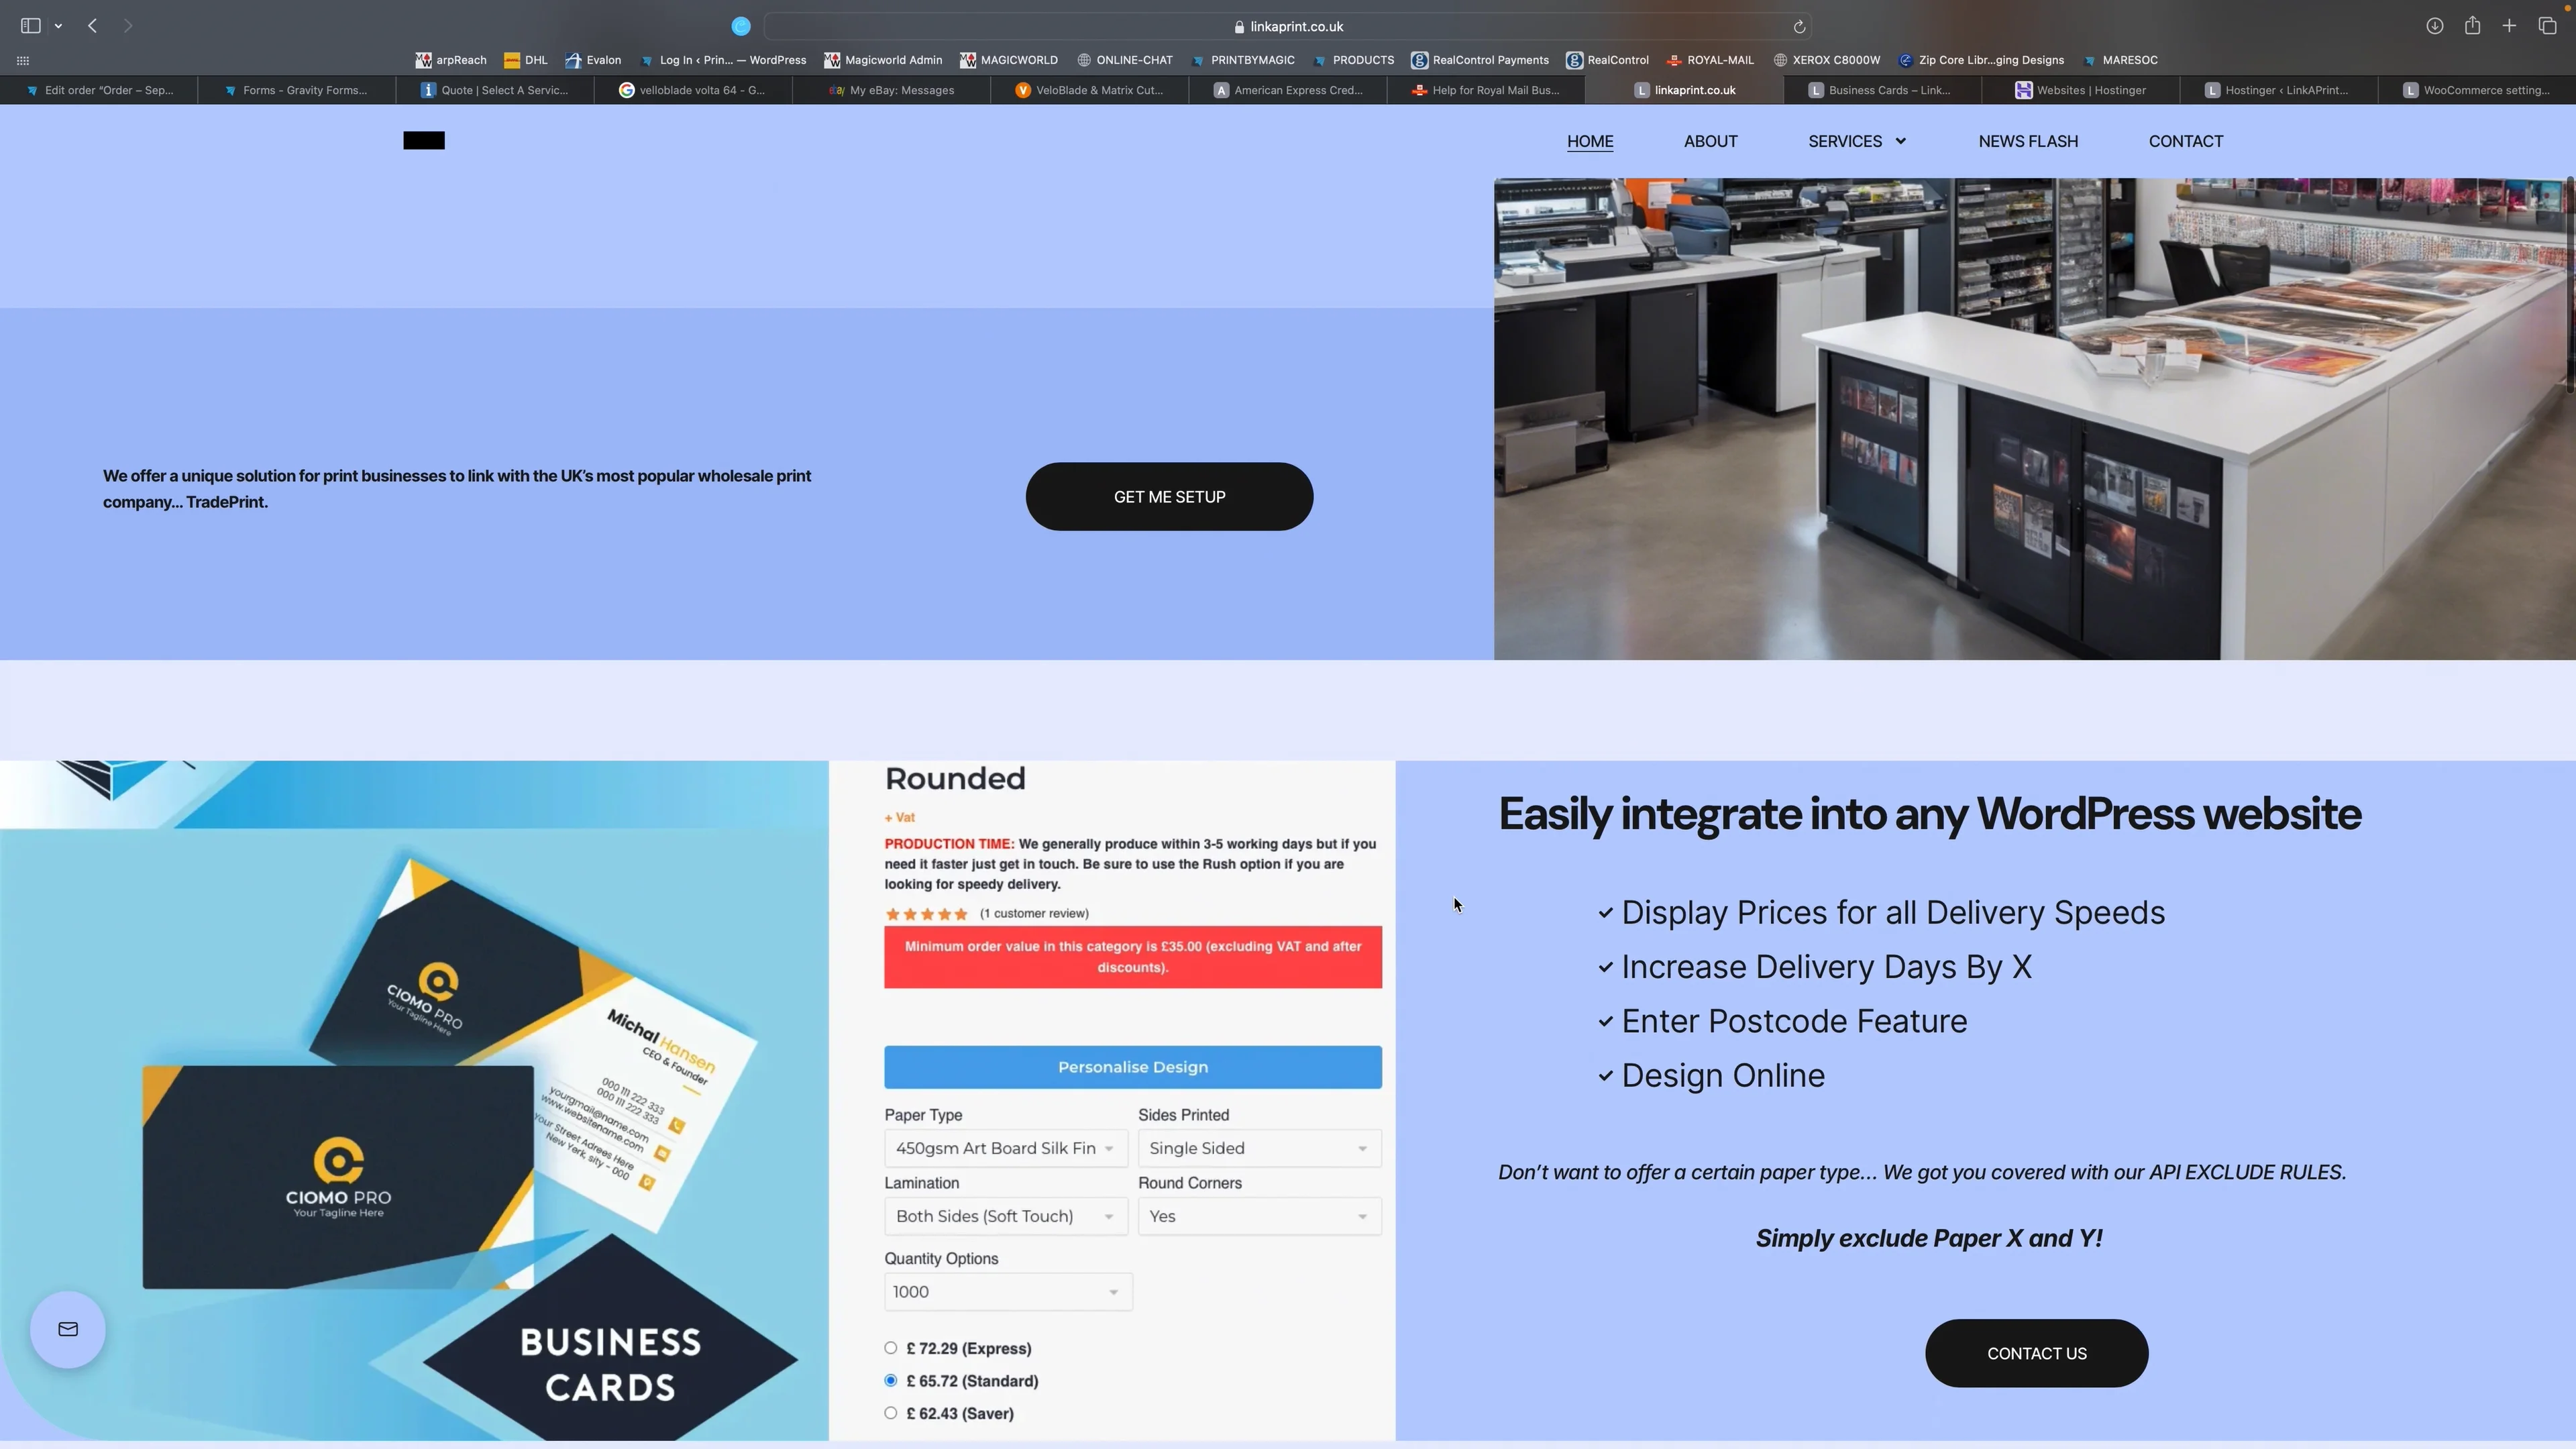This screenshot has width=2576, height=1449.
Task: Open the arpReach bookmark
Action: tap(451, 60)
